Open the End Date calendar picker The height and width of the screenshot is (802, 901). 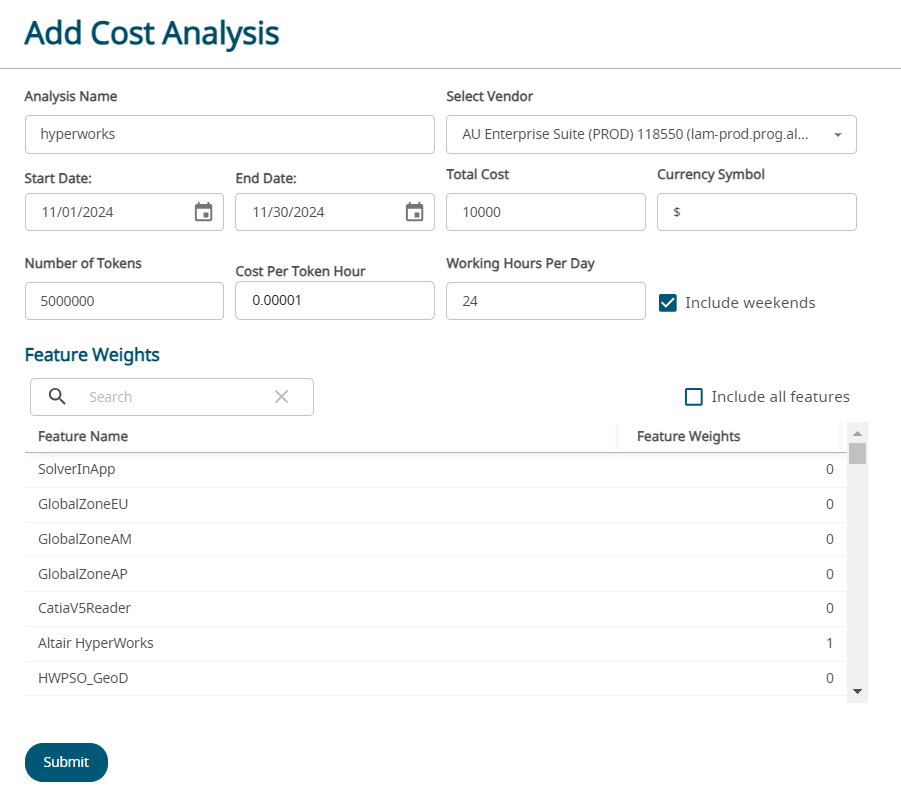414,212
